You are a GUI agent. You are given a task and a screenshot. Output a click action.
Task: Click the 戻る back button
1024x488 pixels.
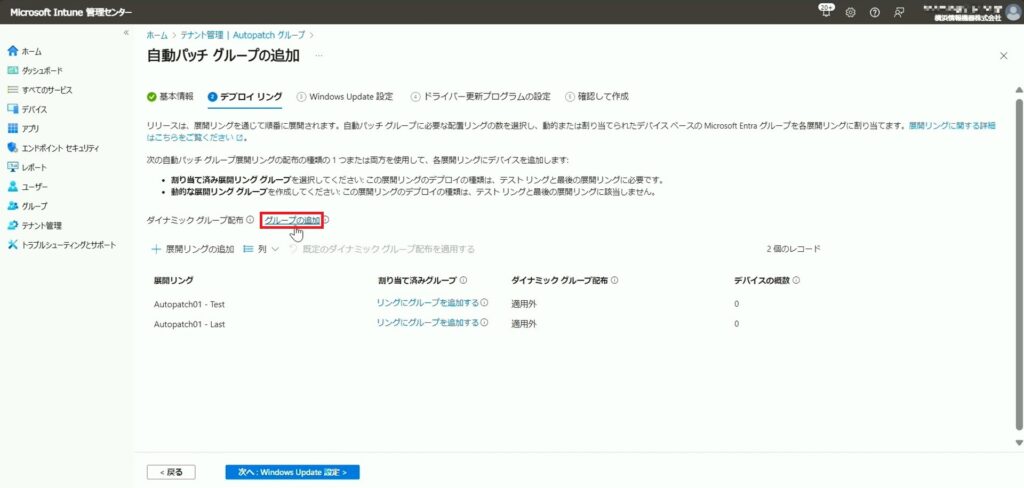pyautogui.click(x=171, y=472)
